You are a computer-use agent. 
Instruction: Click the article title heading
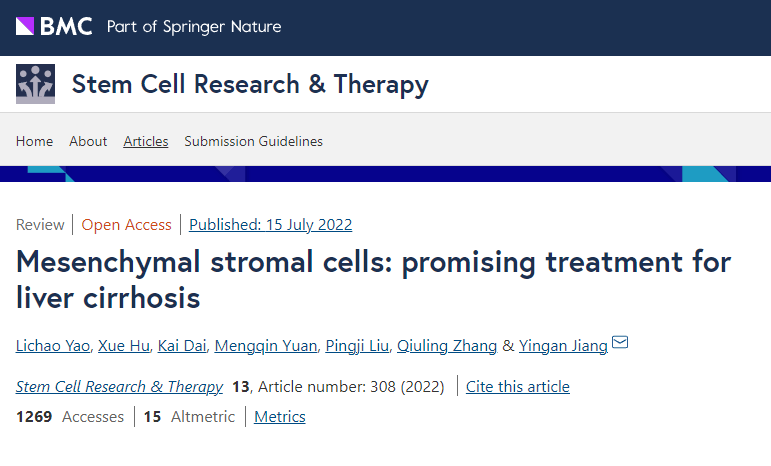(374, 280)
